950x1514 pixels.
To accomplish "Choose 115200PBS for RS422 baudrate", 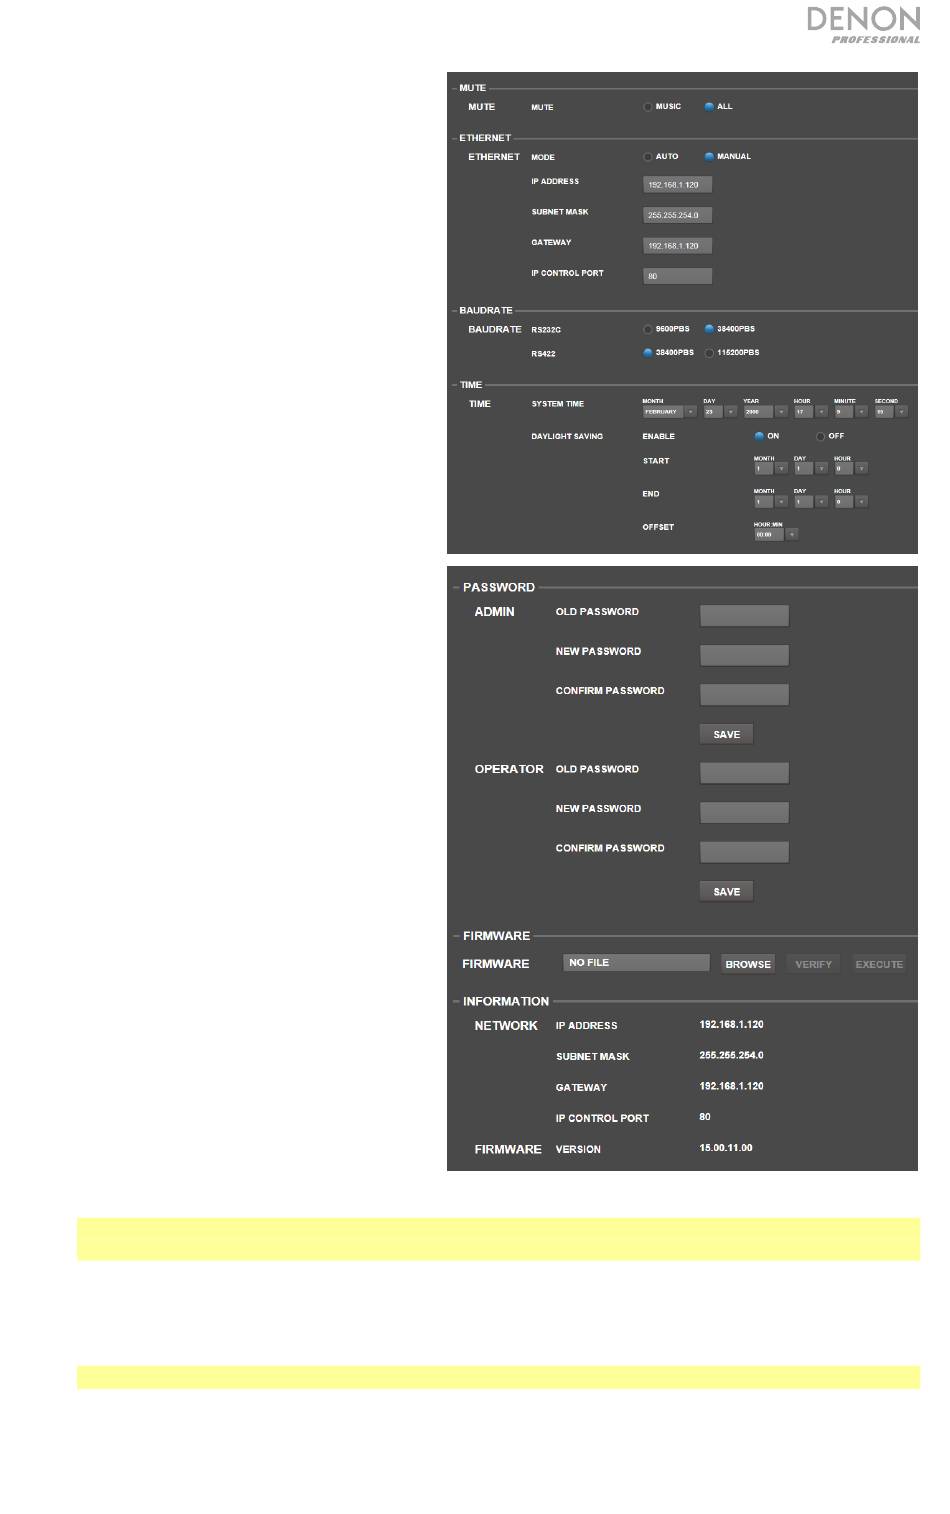I will pos(709,353).
